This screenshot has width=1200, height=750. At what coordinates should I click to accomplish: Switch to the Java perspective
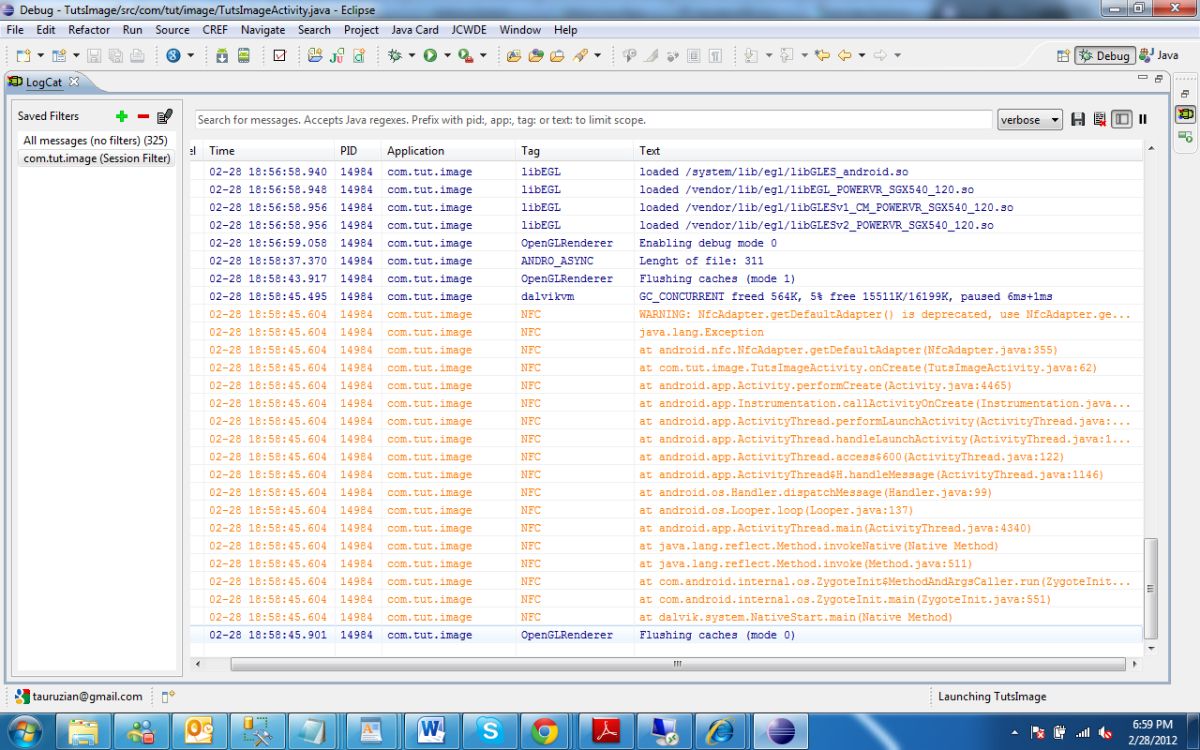(x=1160, y=56)
